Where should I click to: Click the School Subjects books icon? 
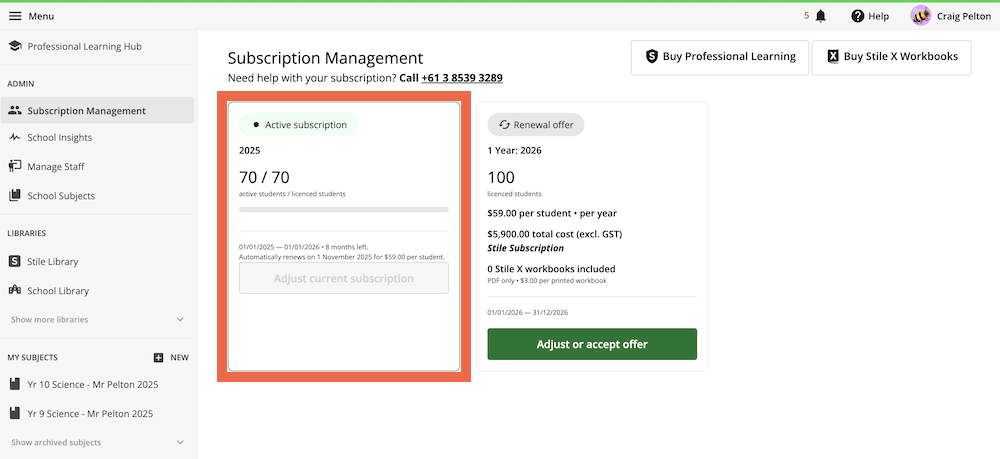pos(15,196)
